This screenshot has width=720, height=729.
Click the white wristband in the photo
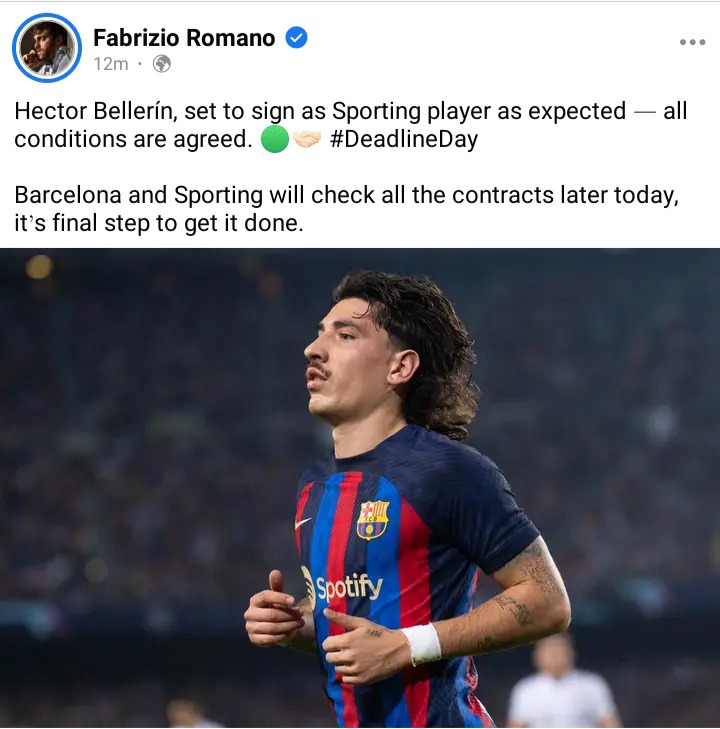tap(421, 643)
